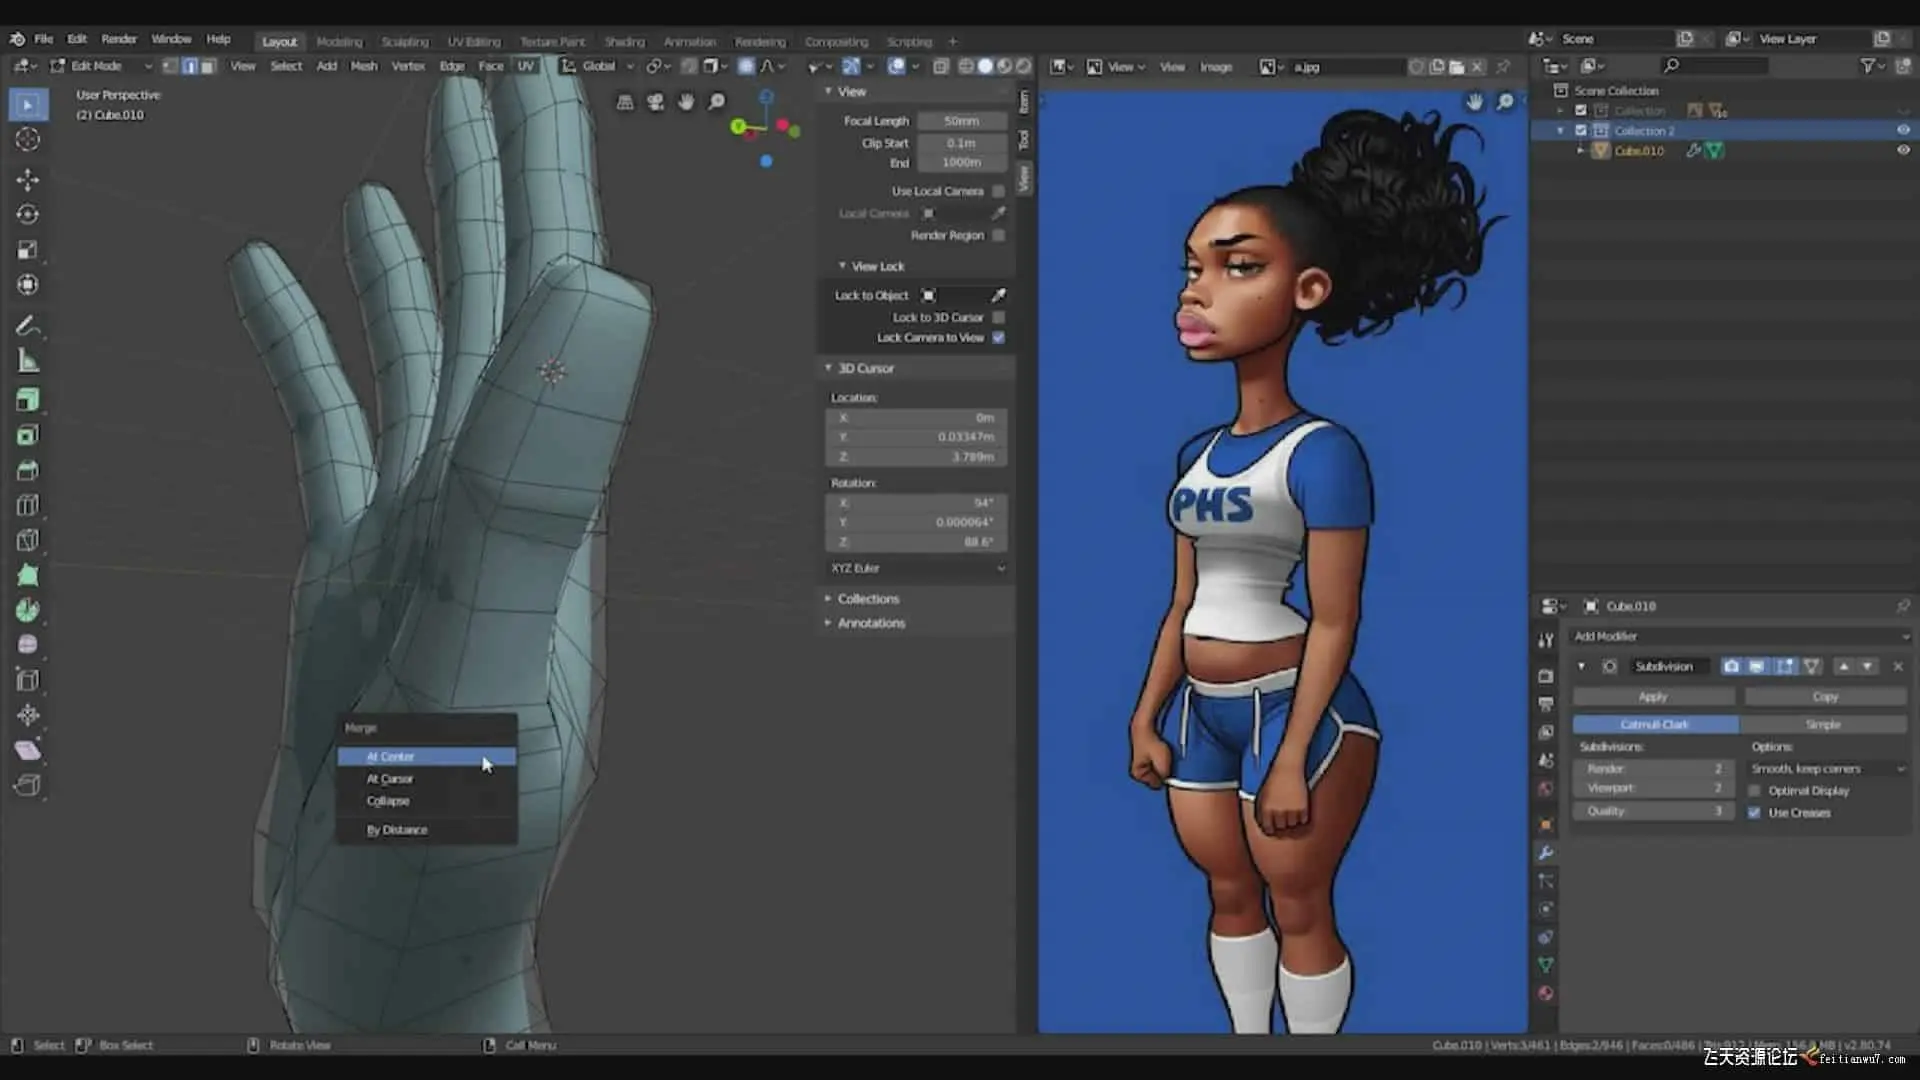Click the Focal Length value field
Viewport: 1920px width, 1080px height.
tap(961, 121)
